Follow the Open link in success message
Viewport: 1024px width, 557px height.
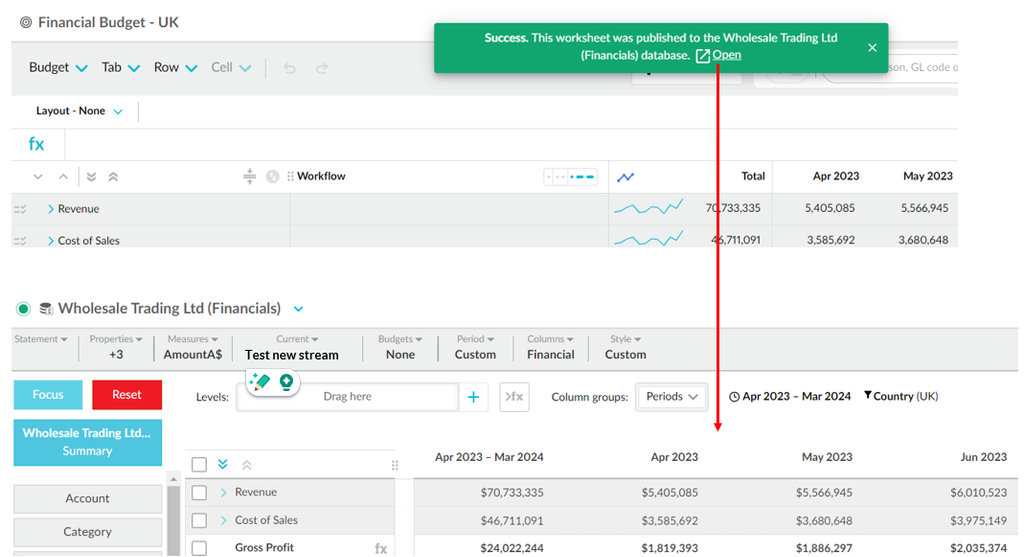coord(726,55)
